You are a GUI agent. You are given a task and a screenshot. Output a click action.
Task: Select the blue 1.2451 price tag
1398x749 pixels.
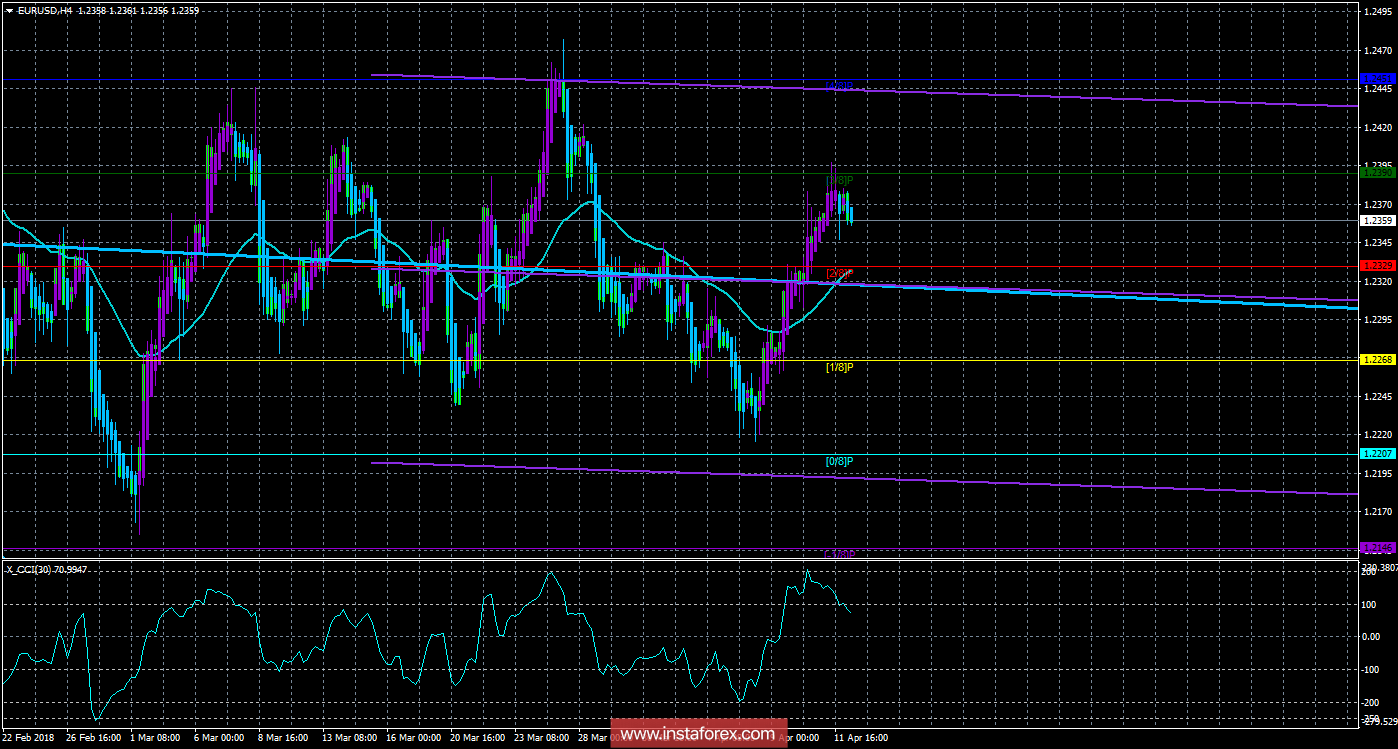tap(1377, 78)
